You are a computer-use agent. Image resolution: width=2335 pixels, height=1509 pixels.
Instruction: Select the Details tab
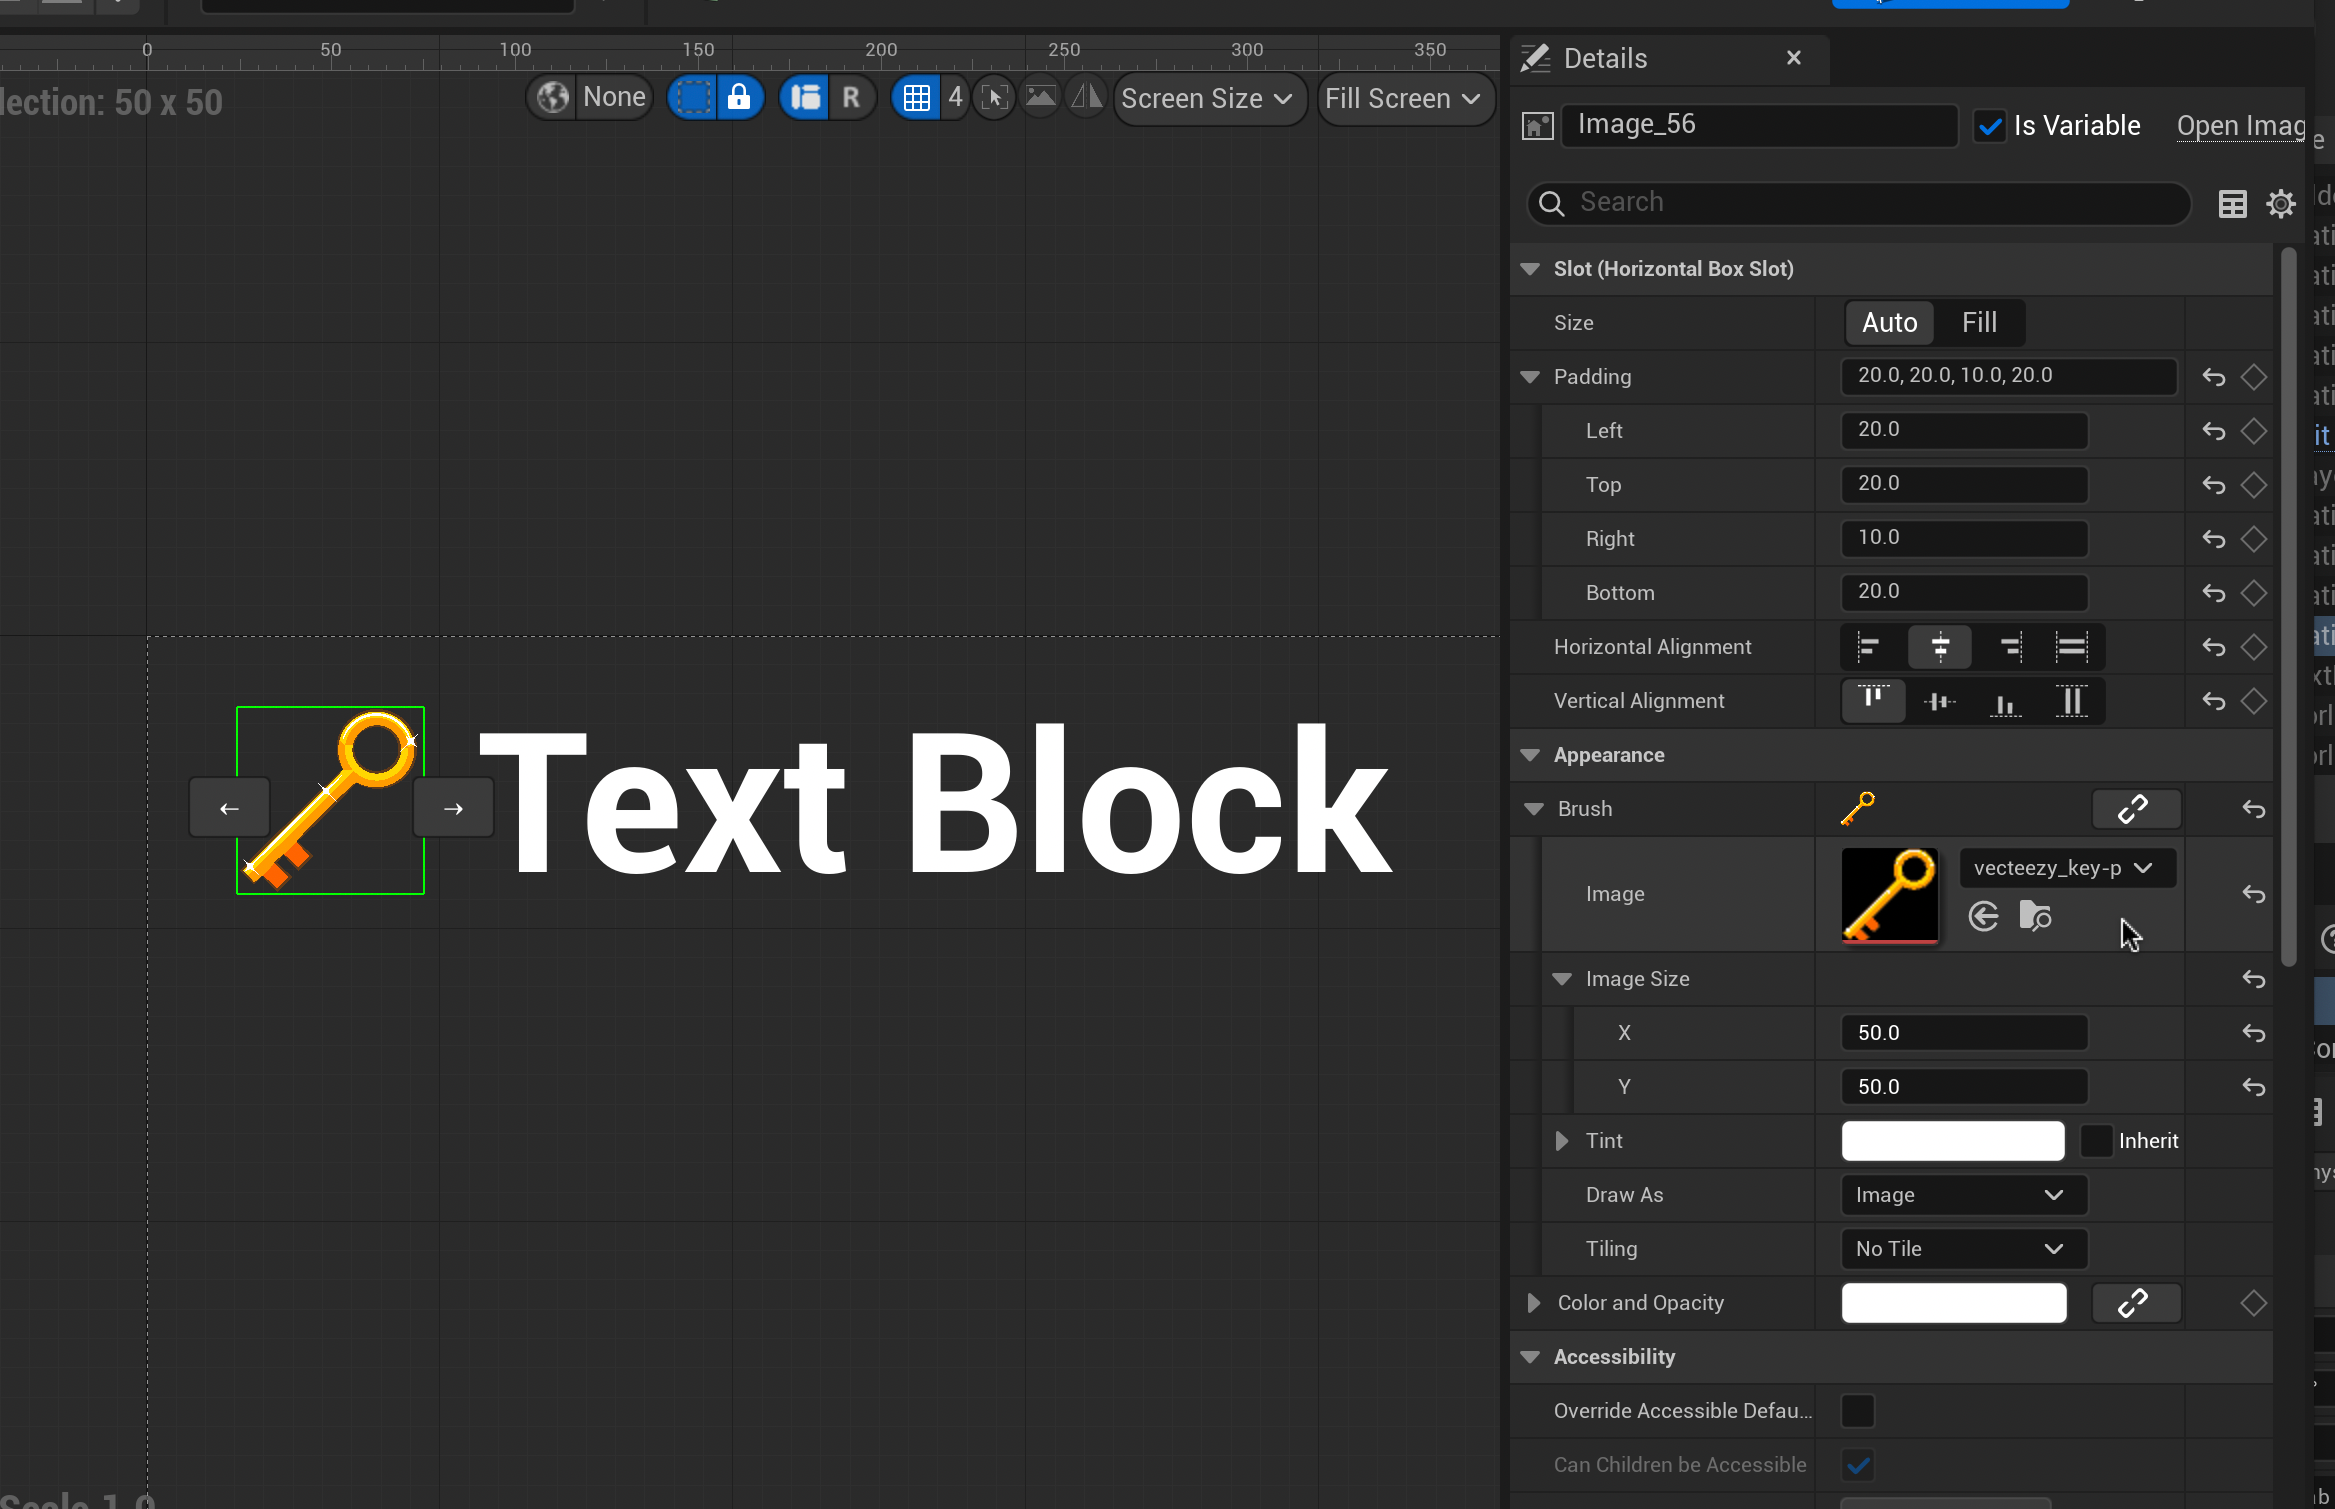coord(1604,58)
